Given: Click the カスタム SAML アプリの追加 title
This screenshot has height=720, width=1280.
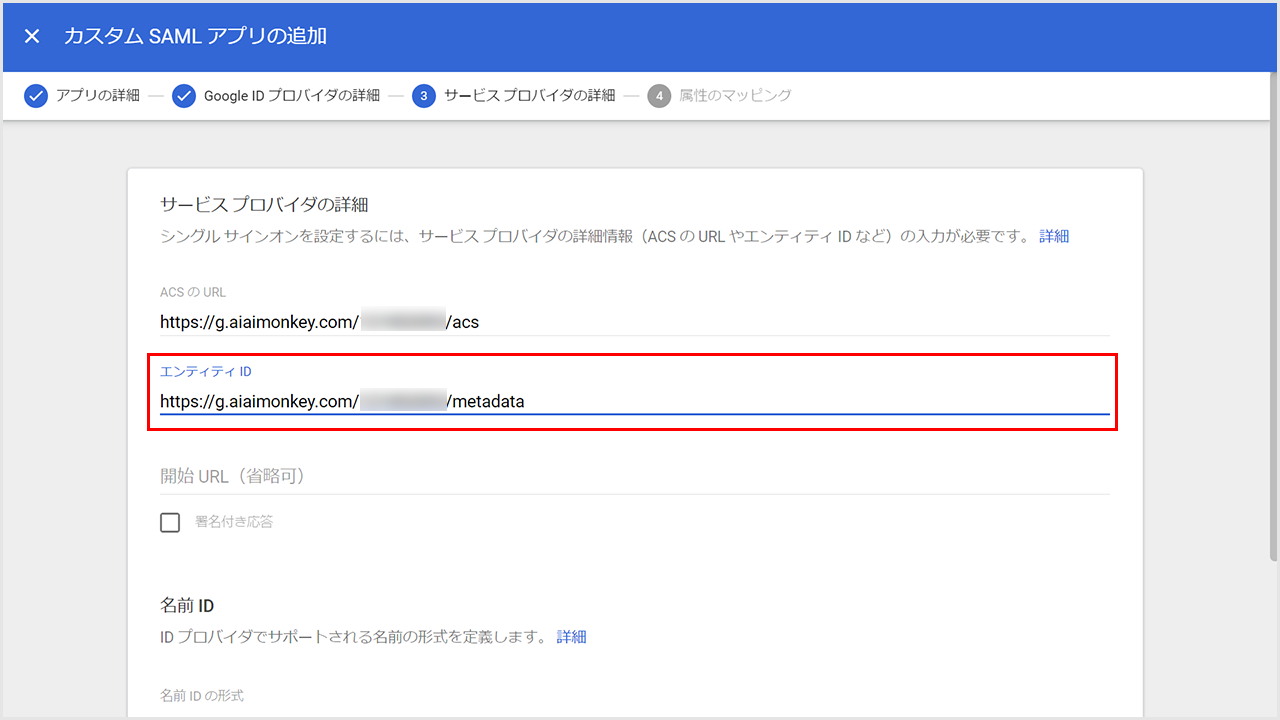Looking at the screenshot, I should tap(195, 36).
